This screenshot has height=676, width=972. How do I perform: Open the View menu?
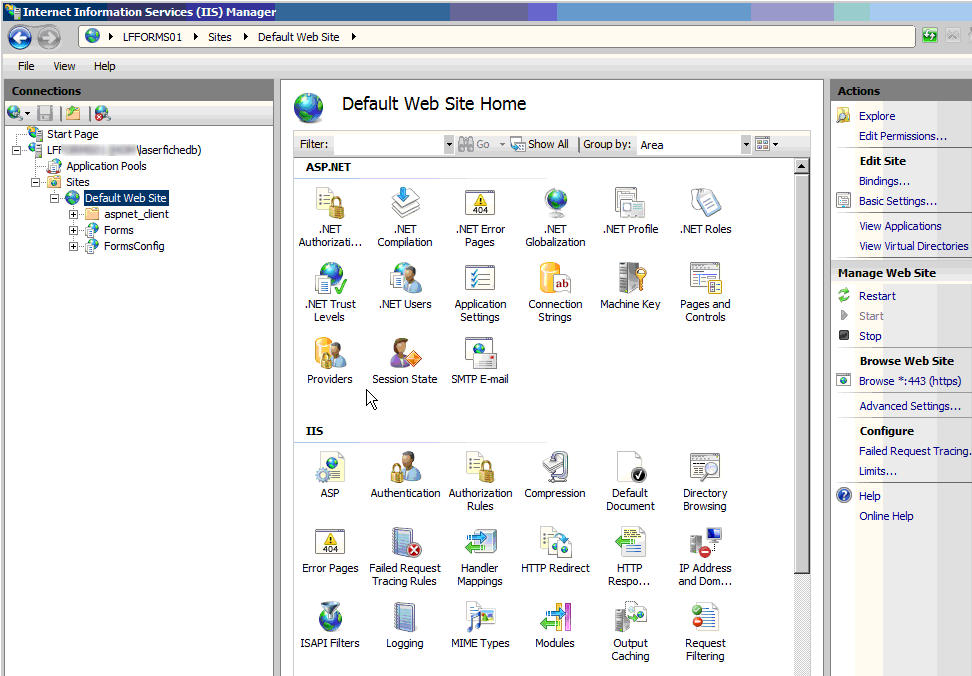64,66
